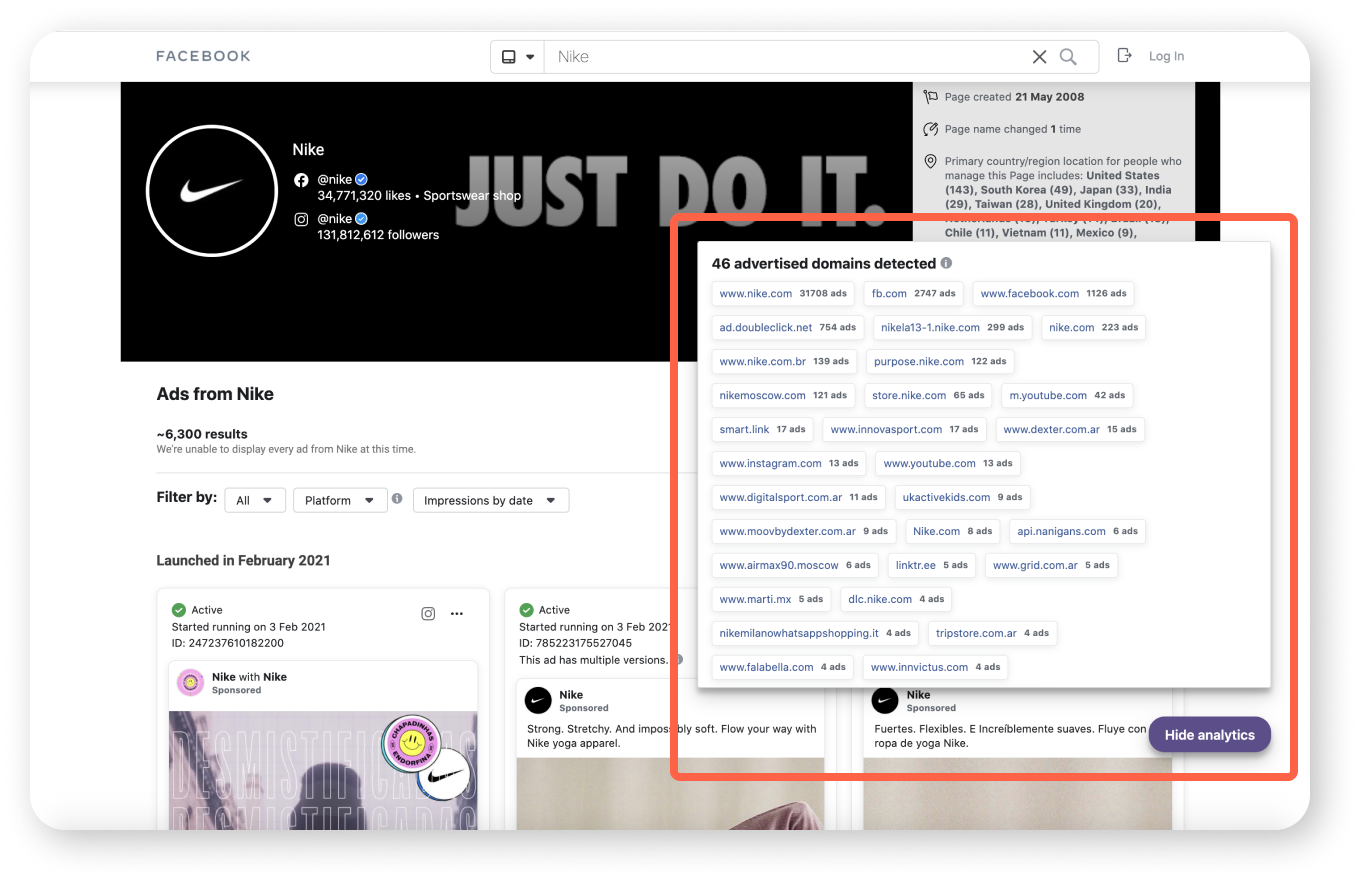Click the ID: 247237610182200 text
Screen dimensions: 1360x880
coord(228,643)
